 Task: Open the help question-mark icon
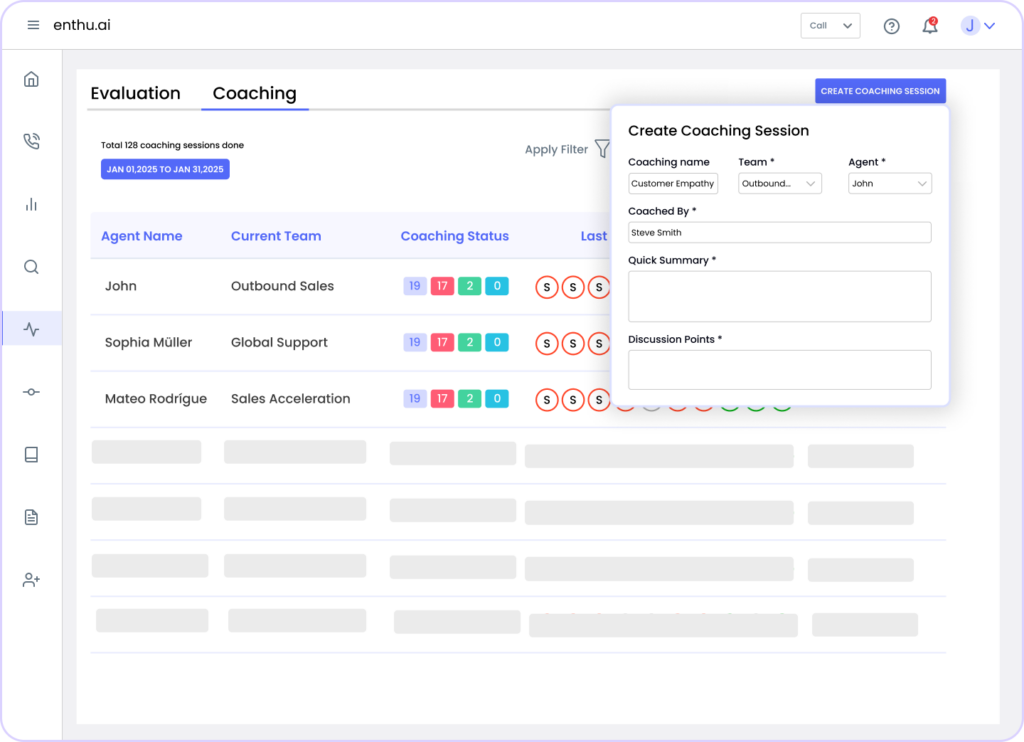(891, 26)
